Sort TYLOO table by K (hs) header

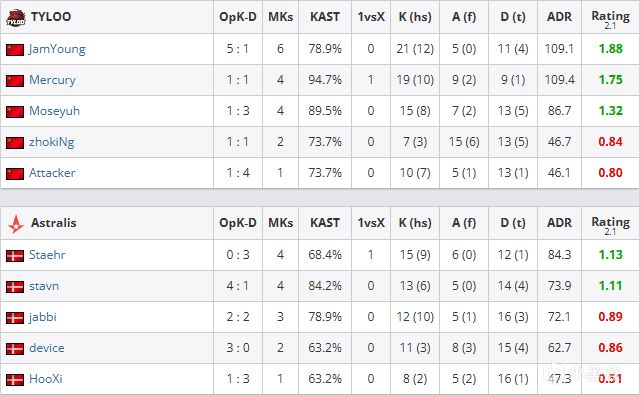tap(415, 17)
